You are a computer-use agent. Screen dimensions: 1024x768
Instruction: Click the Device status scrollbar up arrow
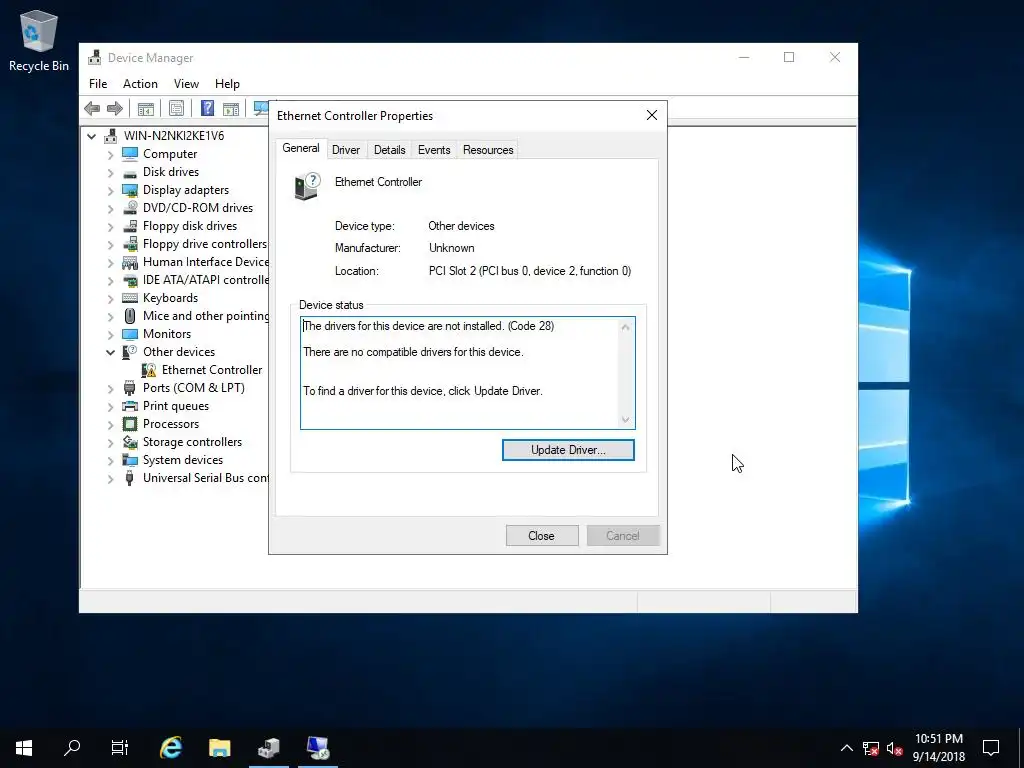[626, 327]
